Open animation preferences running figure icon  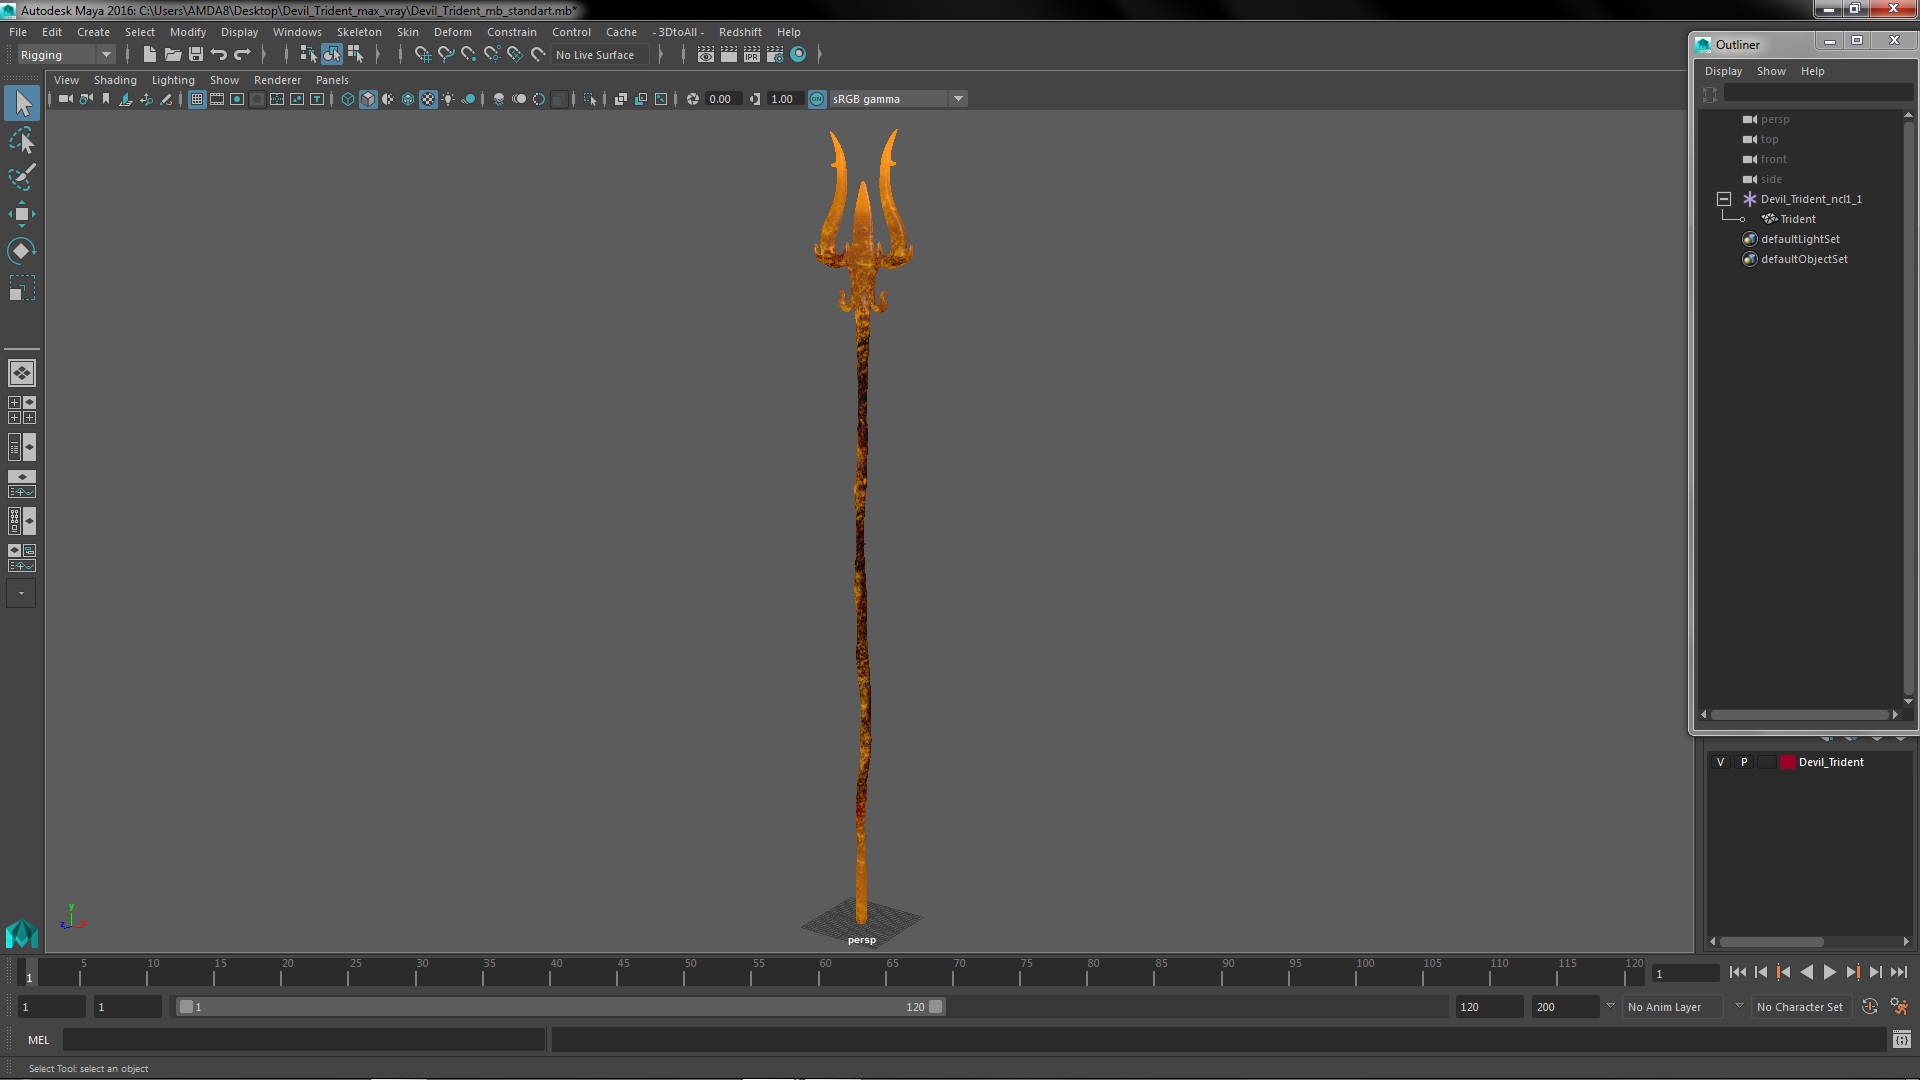pyautogui.click(x=1899, y=1007)
